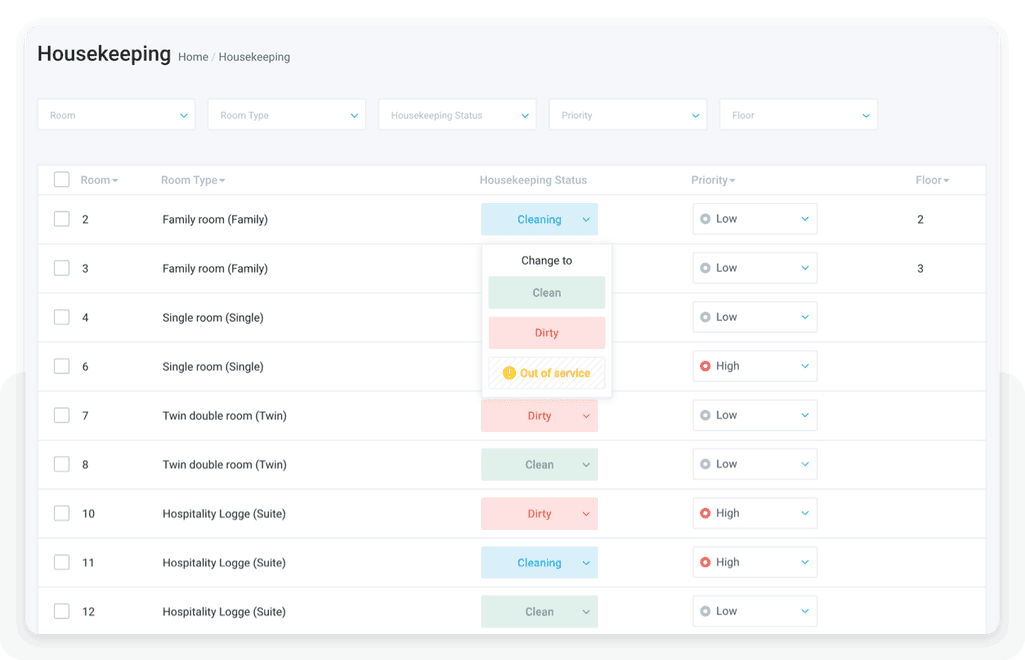This screenshot has width=1025, height=660.
Task: Open priority dropdown for room 3
Action: pos(755,268)
